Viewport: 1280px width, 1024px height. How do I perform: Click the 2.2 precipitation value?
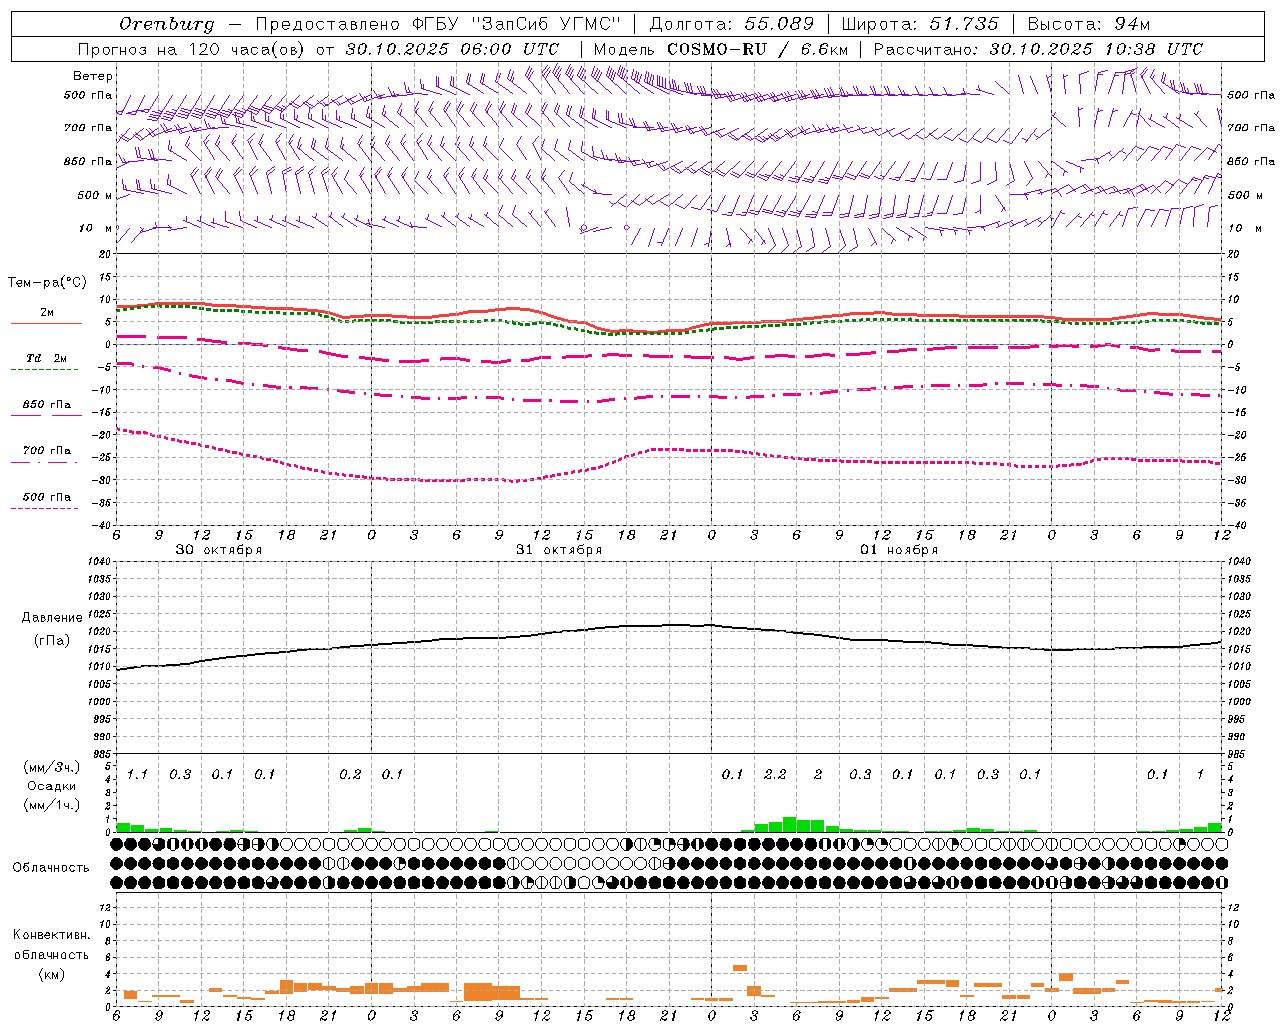tap(775, 775)
